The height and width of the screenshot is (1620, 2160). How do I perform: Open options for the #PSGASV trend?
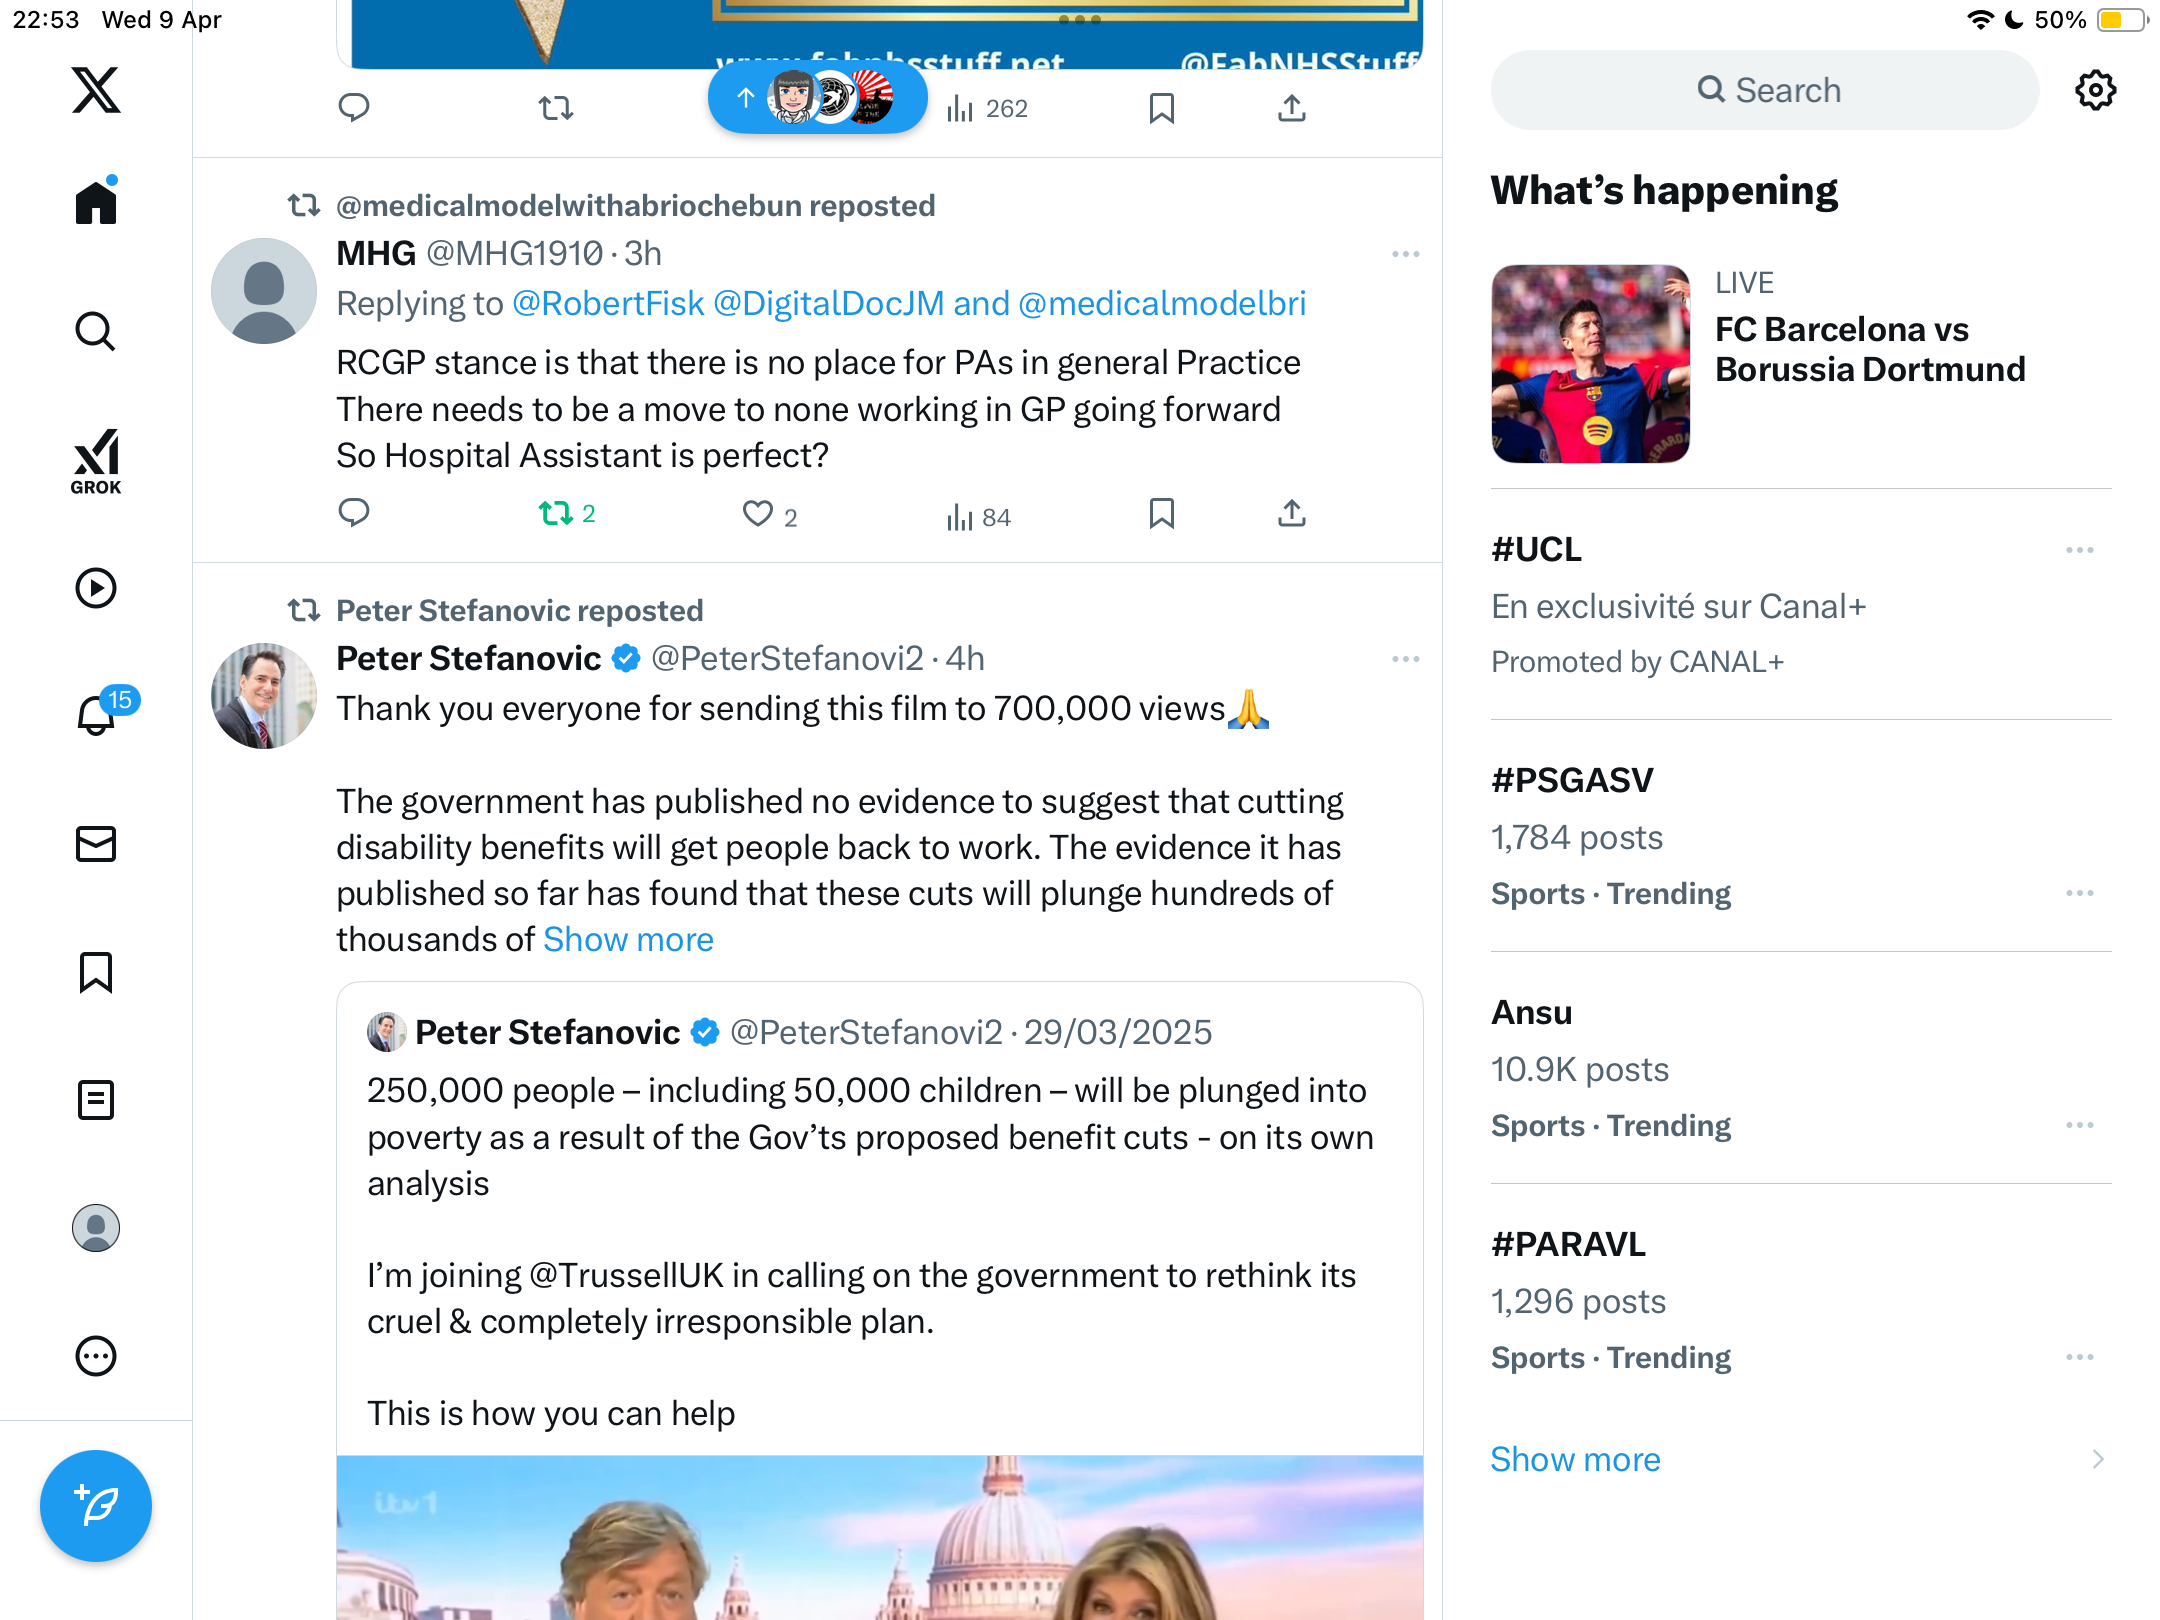(2079, 893)
